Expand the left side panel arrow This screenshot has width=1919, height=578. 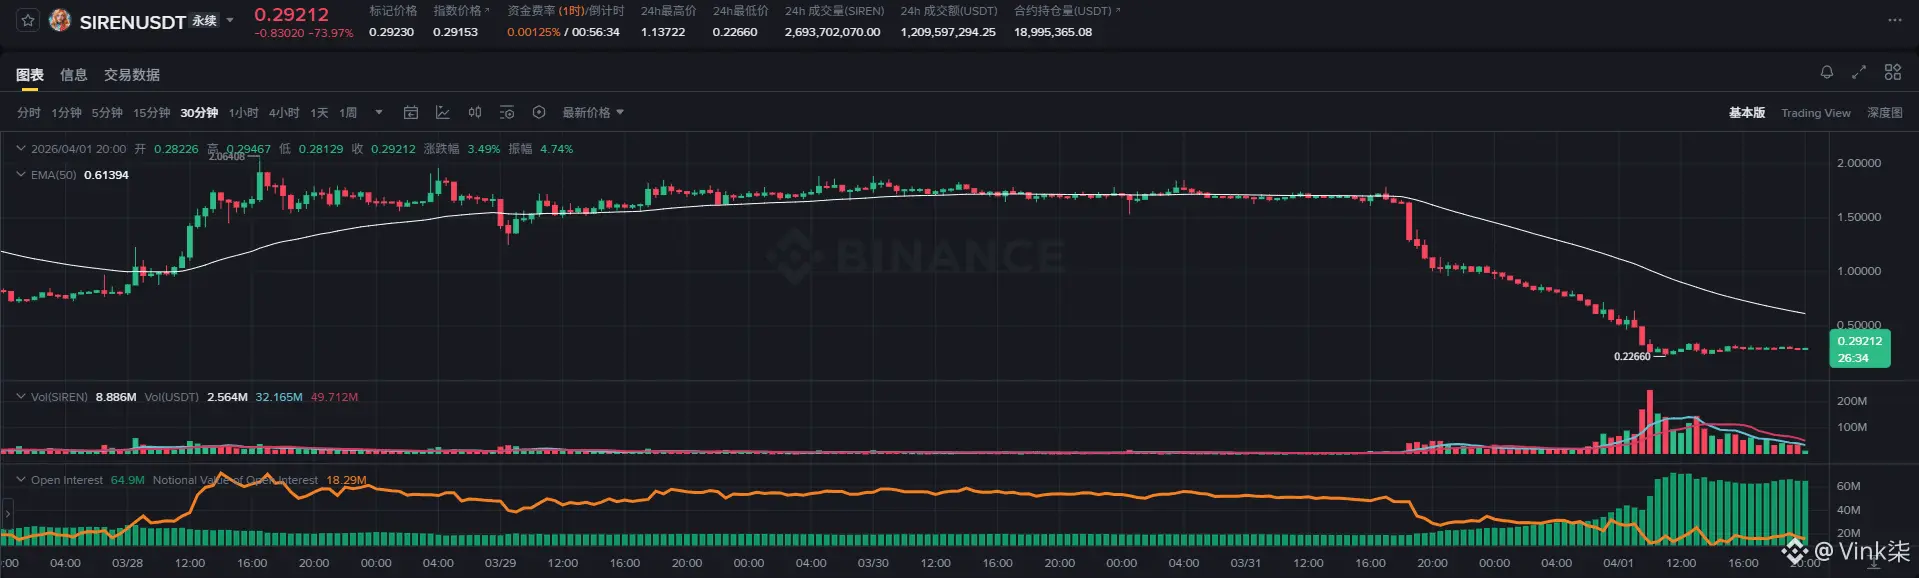(7, 514)
